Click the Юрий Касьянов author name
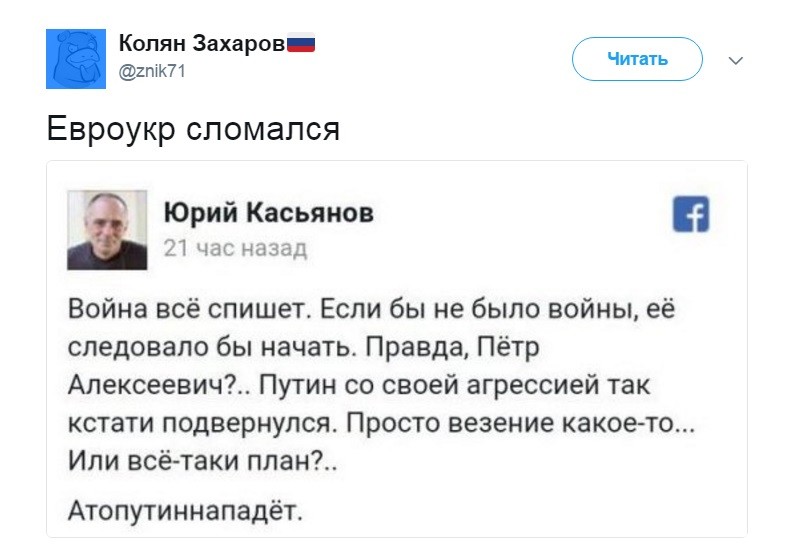Screen dimensions: 795x550 269,213
